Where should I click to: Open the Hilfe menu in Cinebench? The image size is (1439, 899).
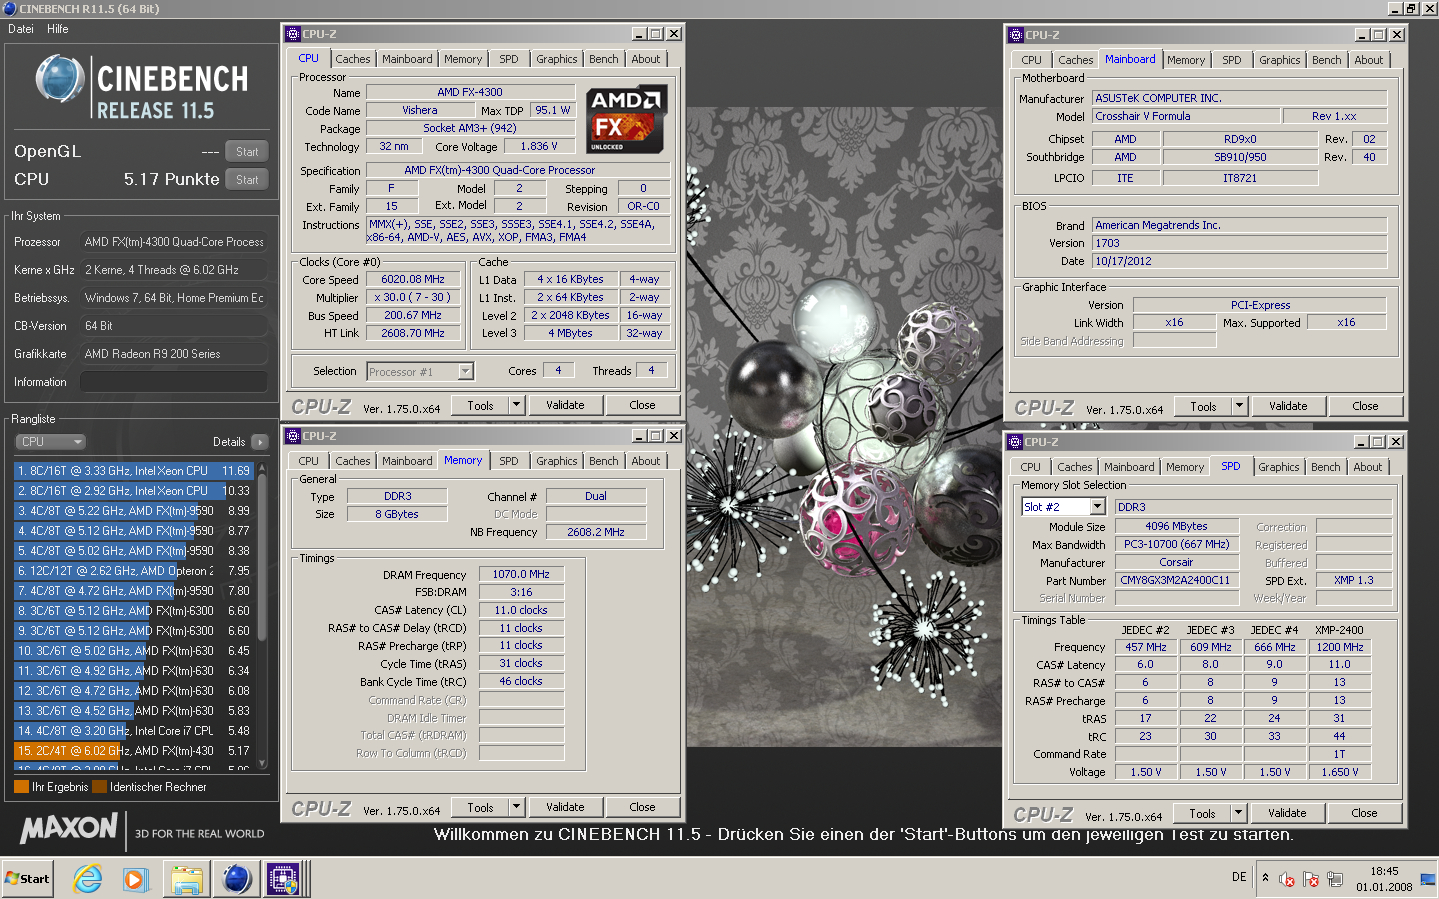coord(58,29)
